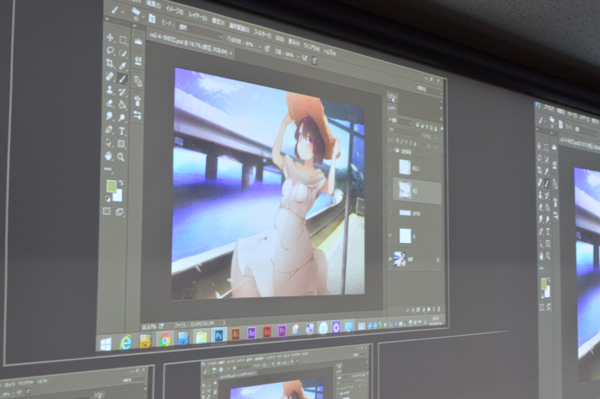
Task: Toggle visibility of the white fill layer
Action: click(x=390, y=236)
